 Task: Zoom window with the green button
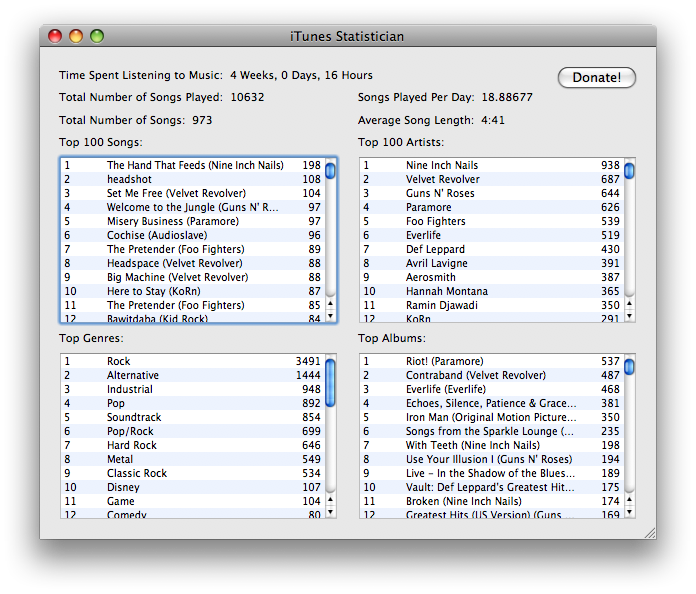pos(97,36)
